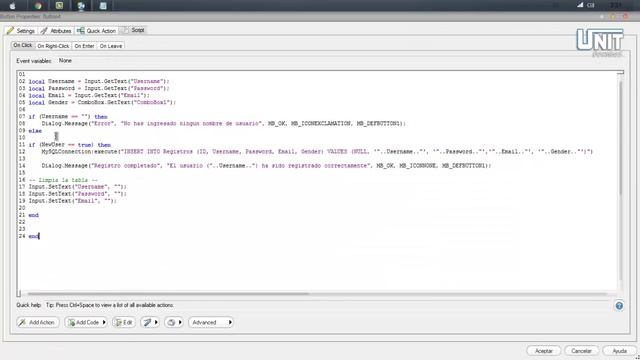This screenshot has width=640, height=360.
Task: Open the printer icon dropdown button
Action: tap(174, 322)
